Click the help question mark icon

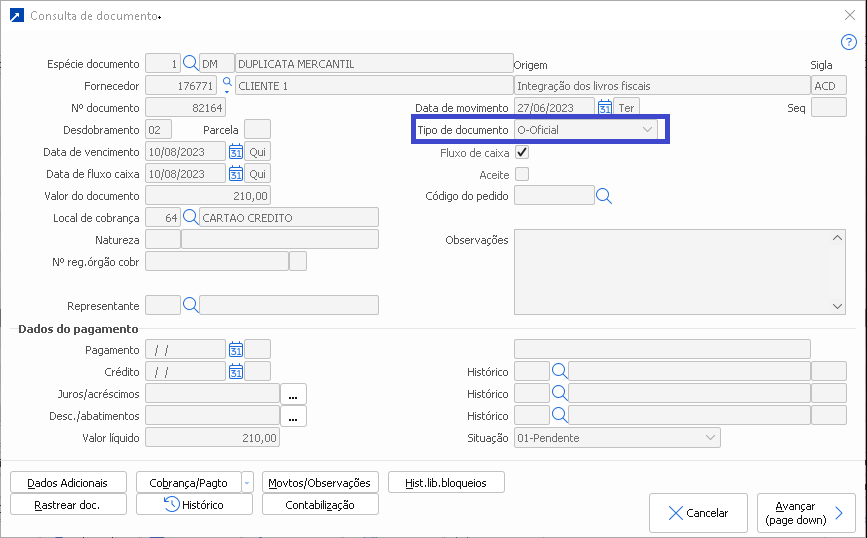[x=849, y=42]
